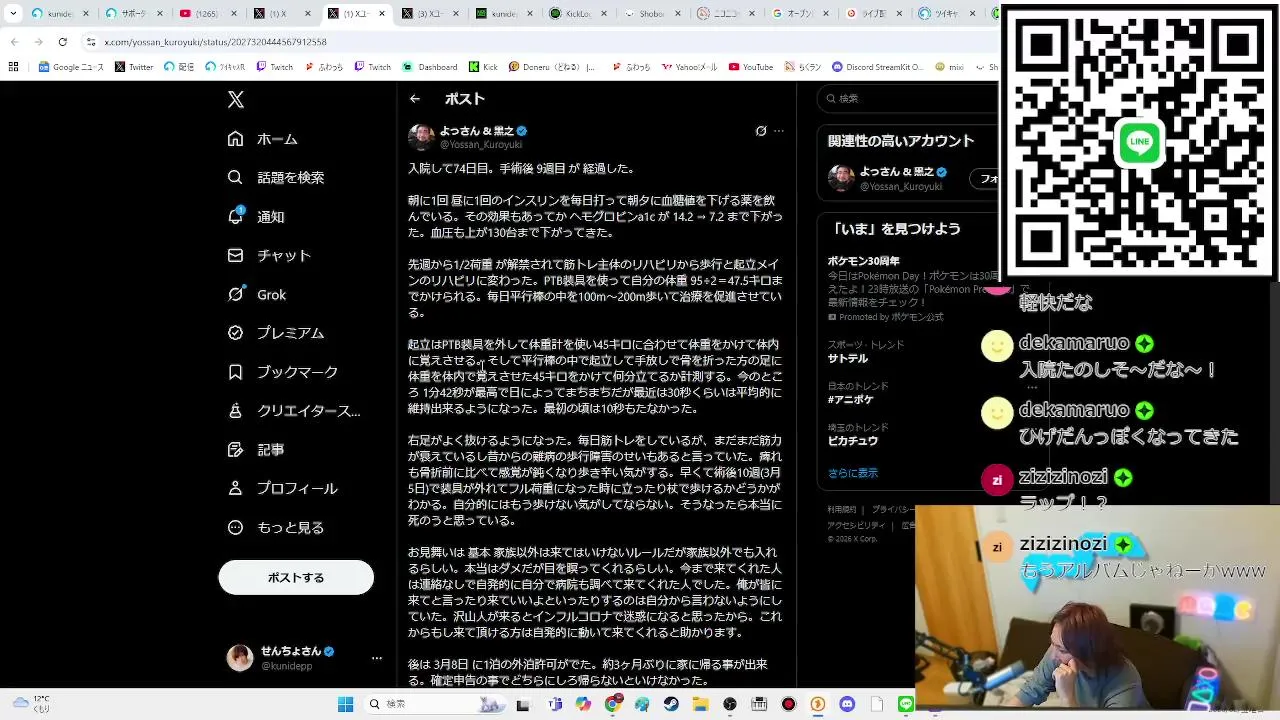Close the active X post tab

pyautogui.click(x=381, y=14)
